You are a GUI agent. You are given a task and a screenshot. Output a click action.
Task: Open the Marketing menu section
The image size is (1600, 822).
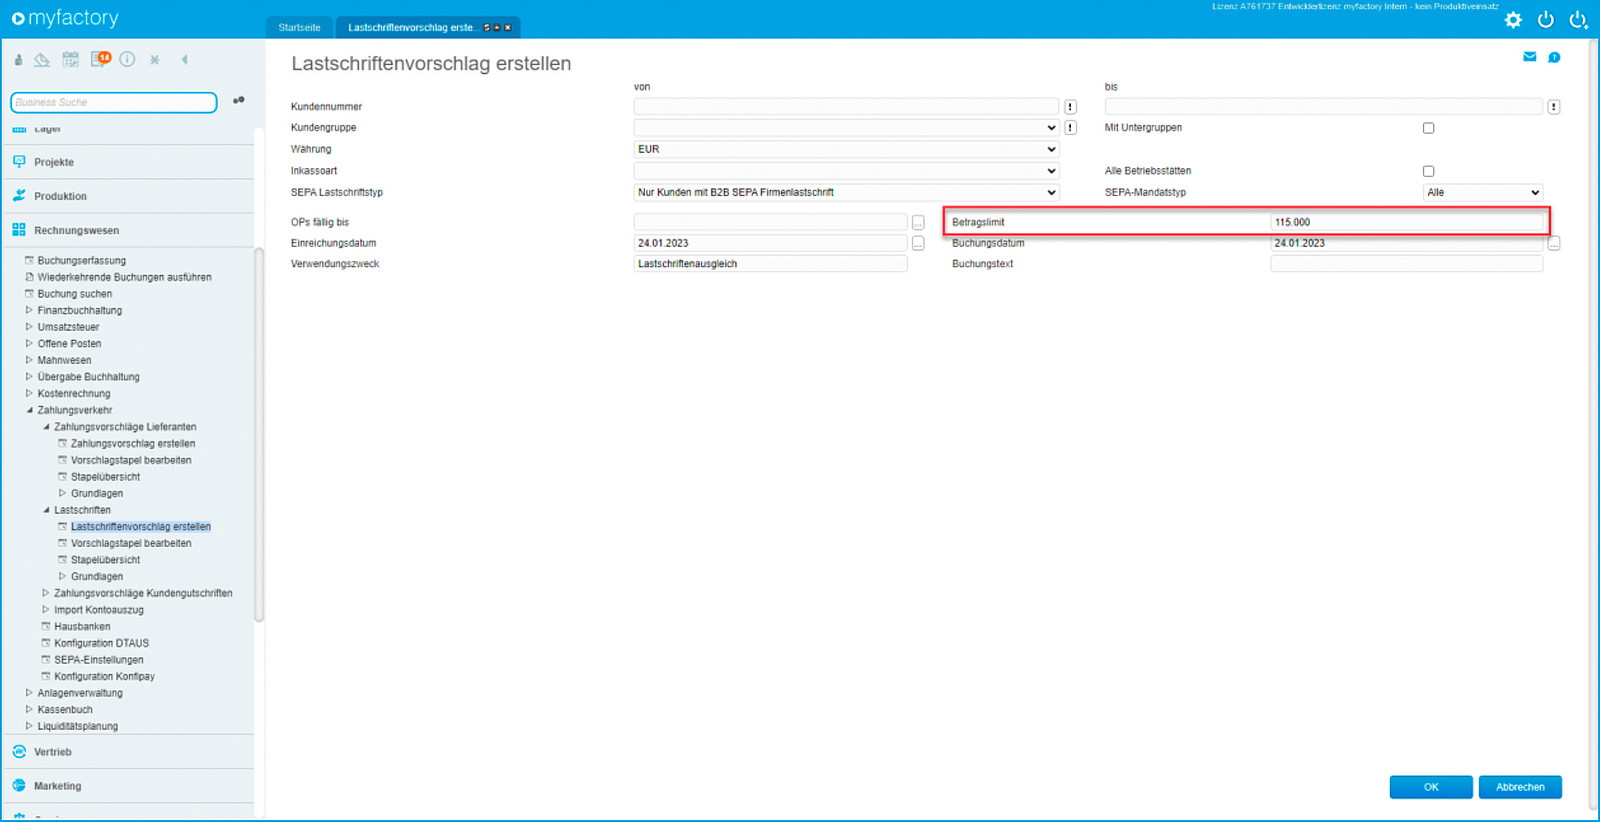(58, 786)
